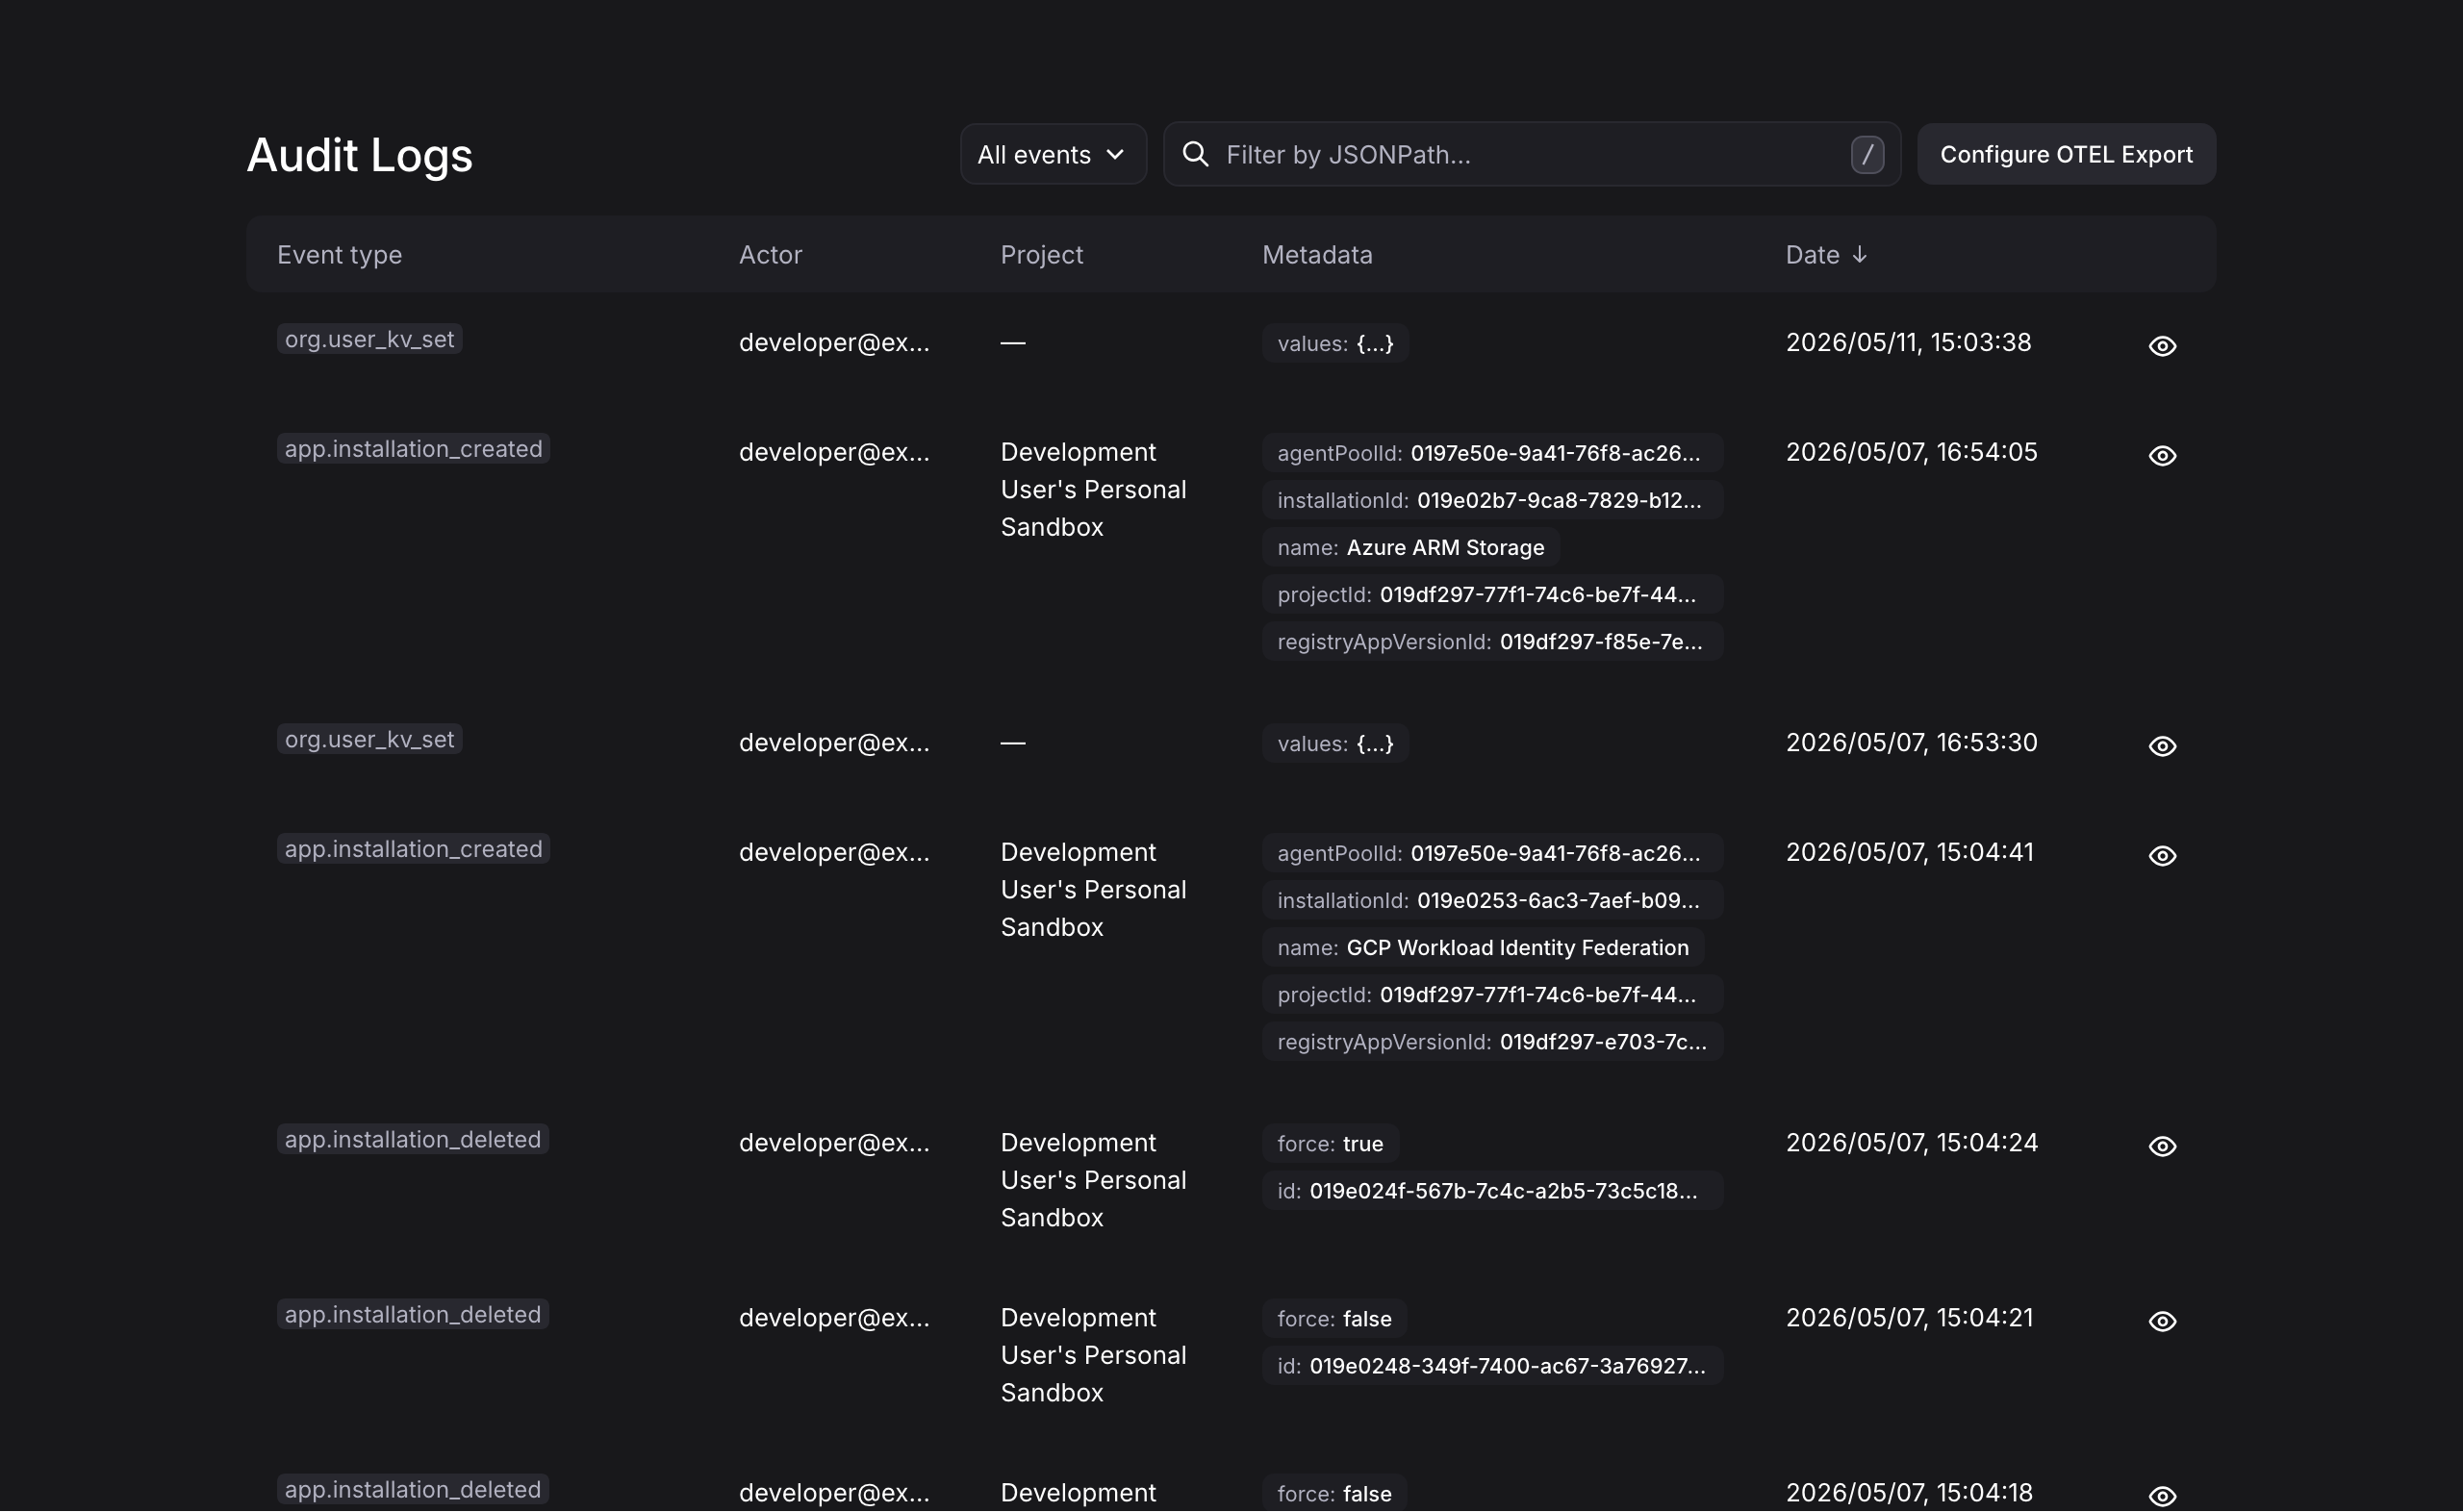Viewport: 2463px width, 1512px height.
Task: Click force: false chip in 15:04:21 row
Action: pos(1334,1318)
